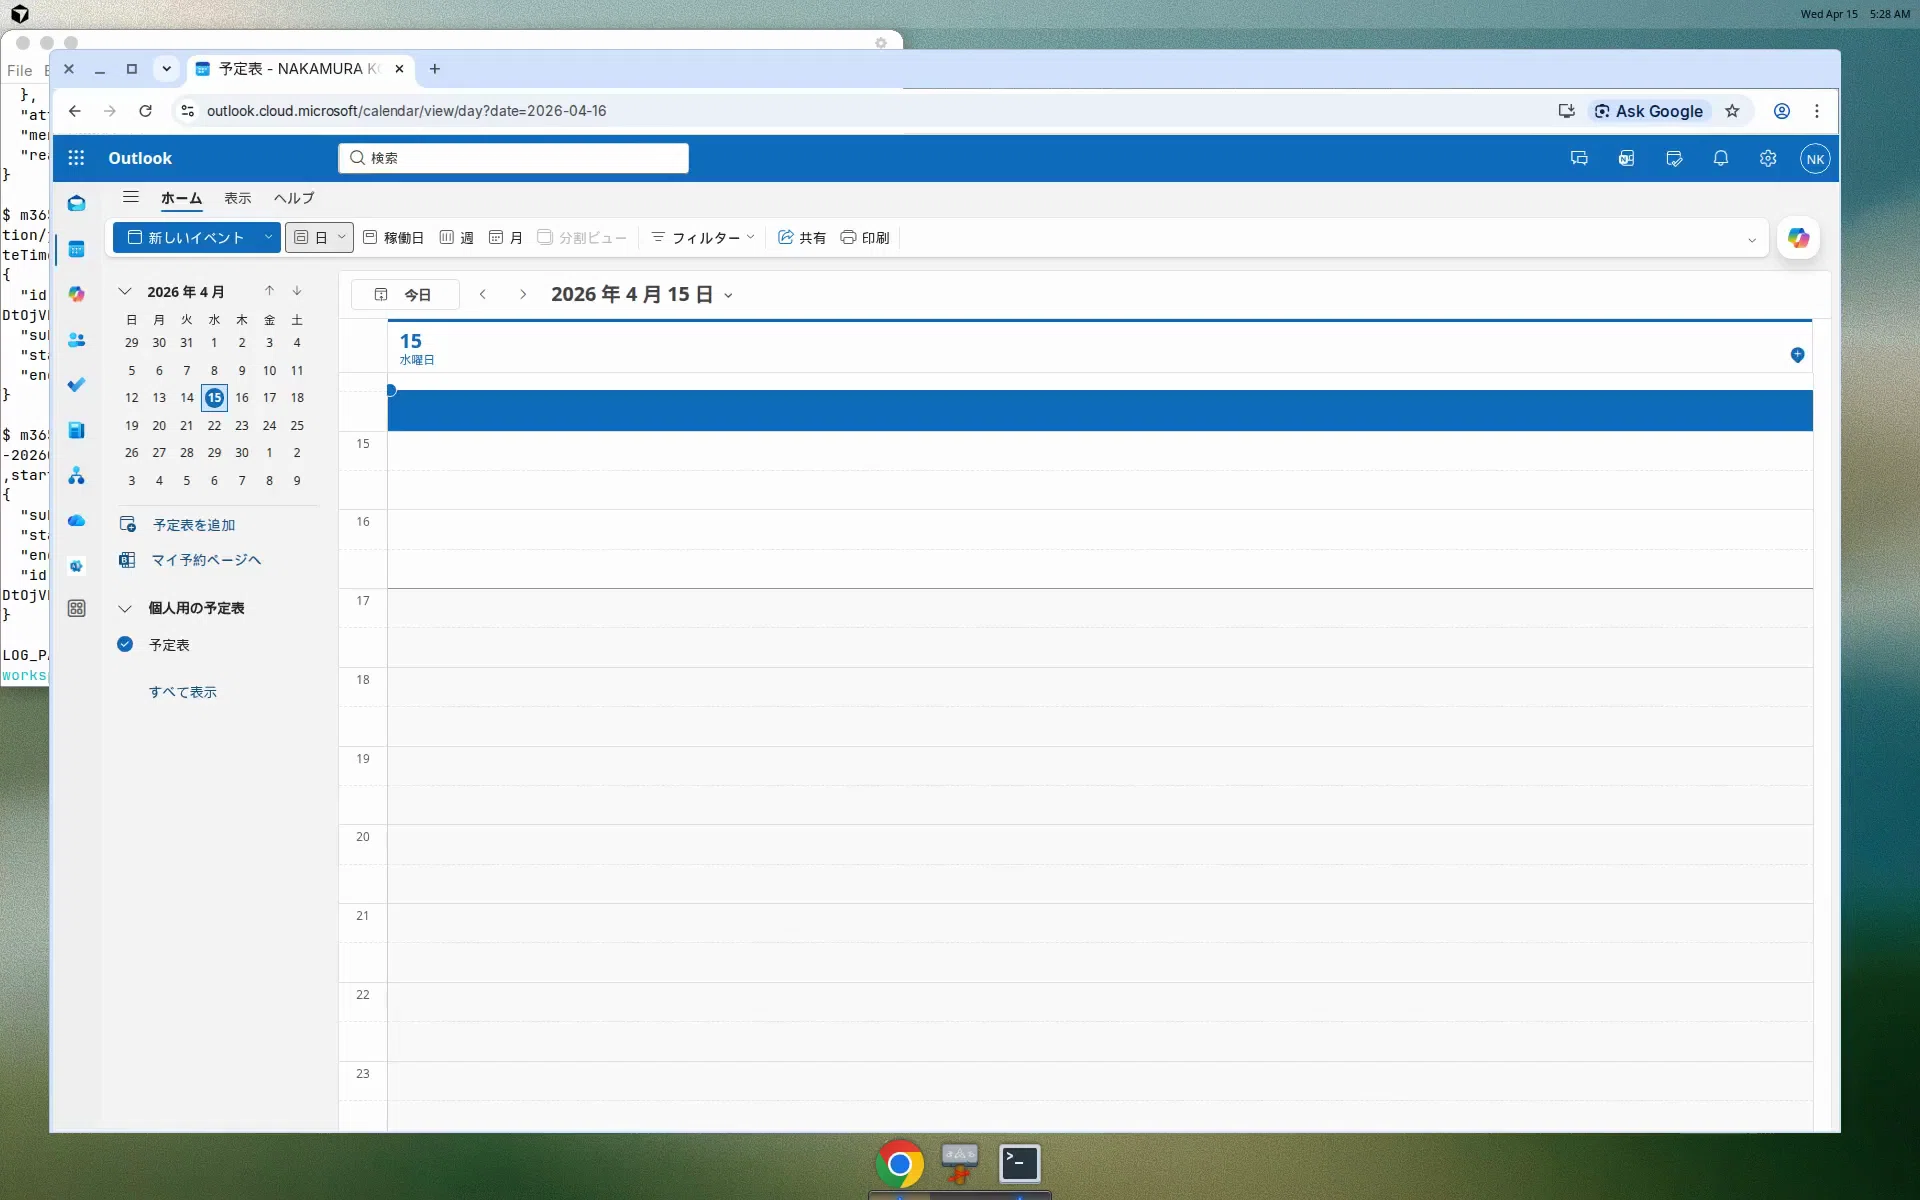1920x1200 pixels.
Task: Open To Do checkmark in sidebar
Action: coord(76,385)
